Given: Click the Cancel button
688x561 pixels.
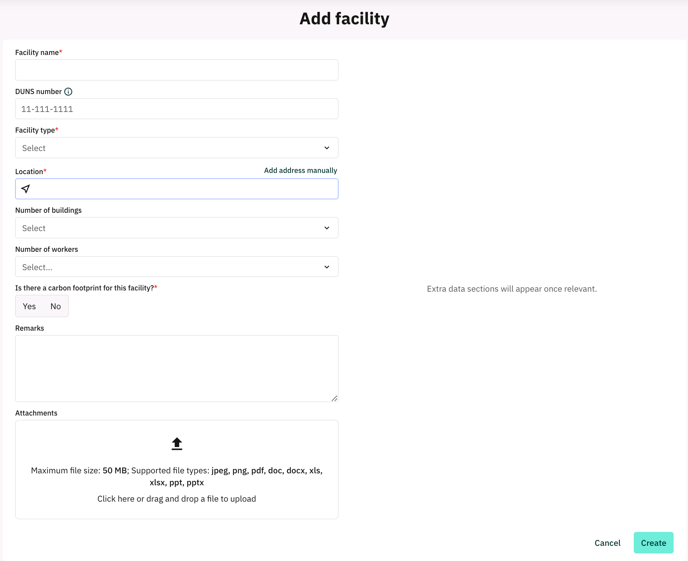Looking at the screenshot, I should 607,543.
